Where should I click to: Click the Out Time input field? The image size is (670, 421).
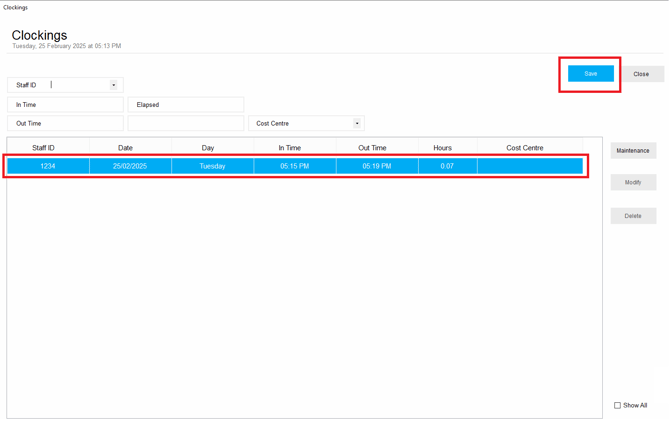point(65,124)
